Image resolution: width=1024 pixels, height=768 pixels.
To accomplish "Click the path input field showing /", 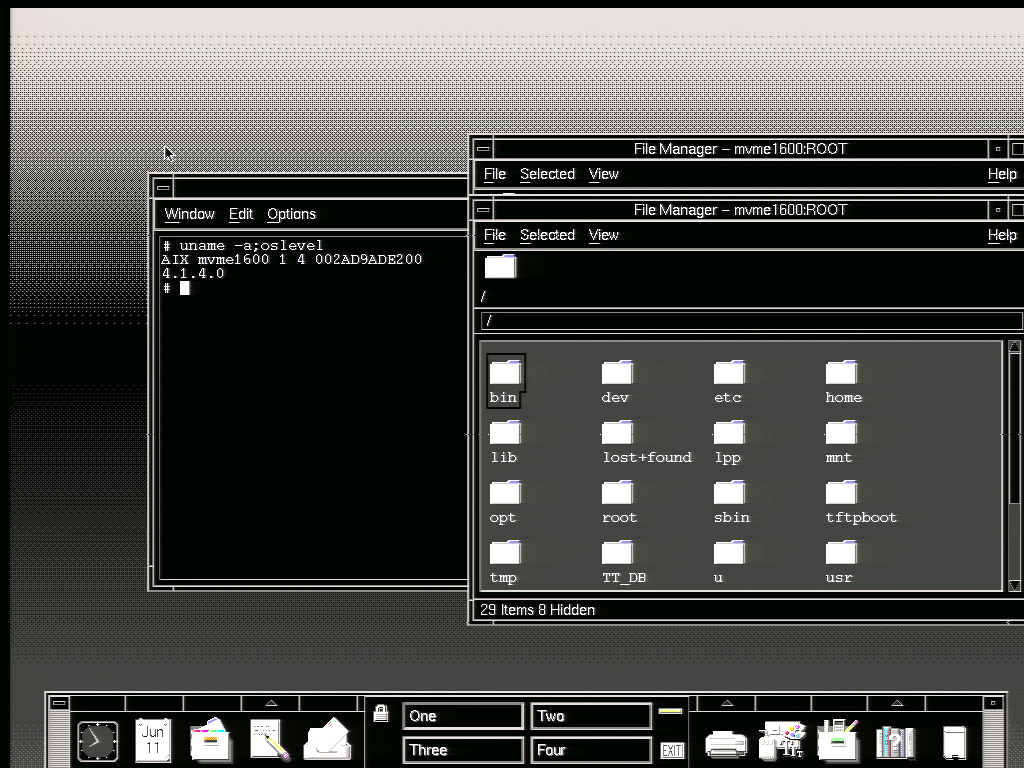I will point(752,321).
